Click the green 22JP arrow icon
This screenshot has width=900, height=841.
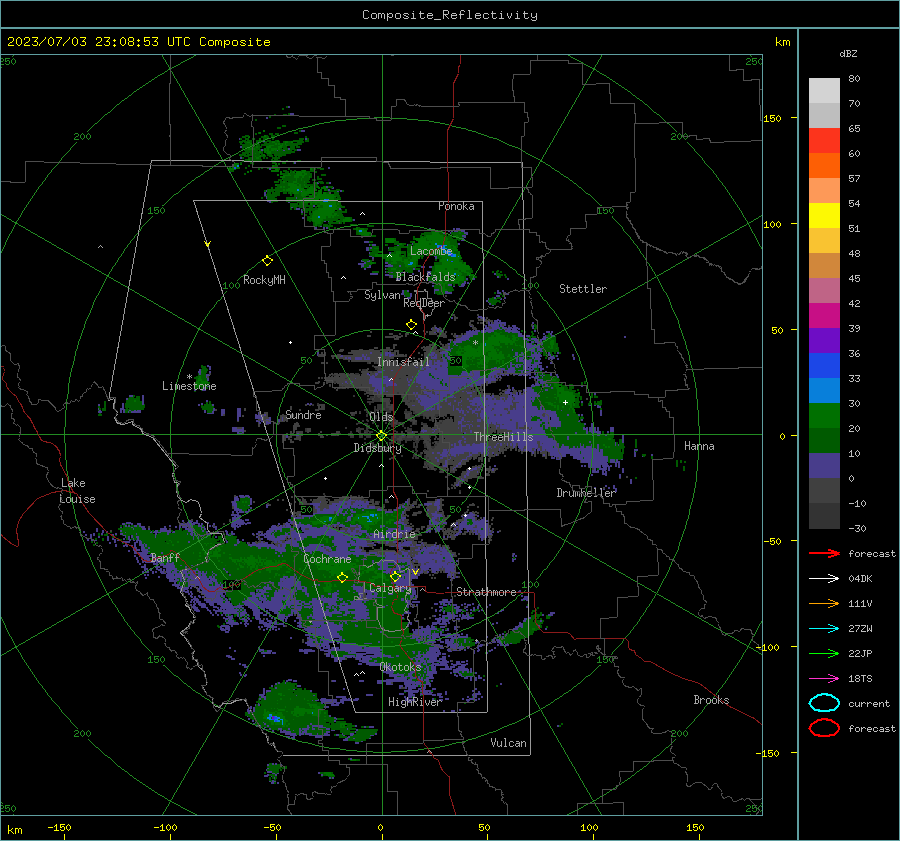[x=824, y=653]
